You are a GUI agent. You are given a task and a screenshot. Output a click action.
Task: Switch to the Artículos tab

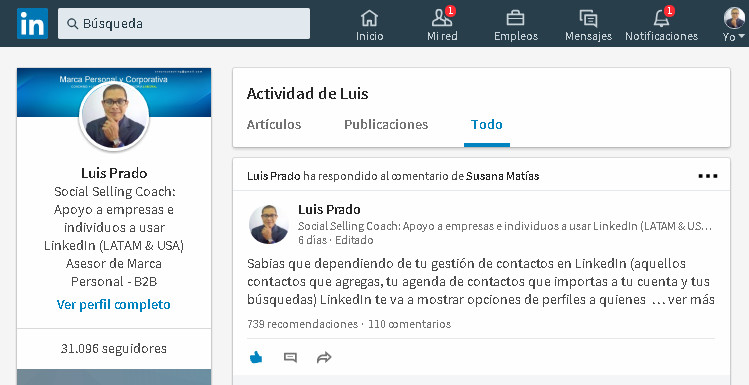pos(274,125)
